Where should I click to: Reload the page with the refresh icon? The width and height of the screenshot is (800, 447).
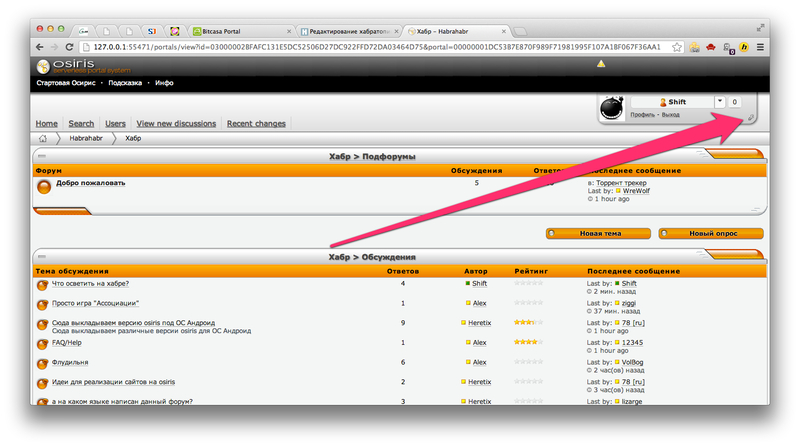tap(69, 47)
